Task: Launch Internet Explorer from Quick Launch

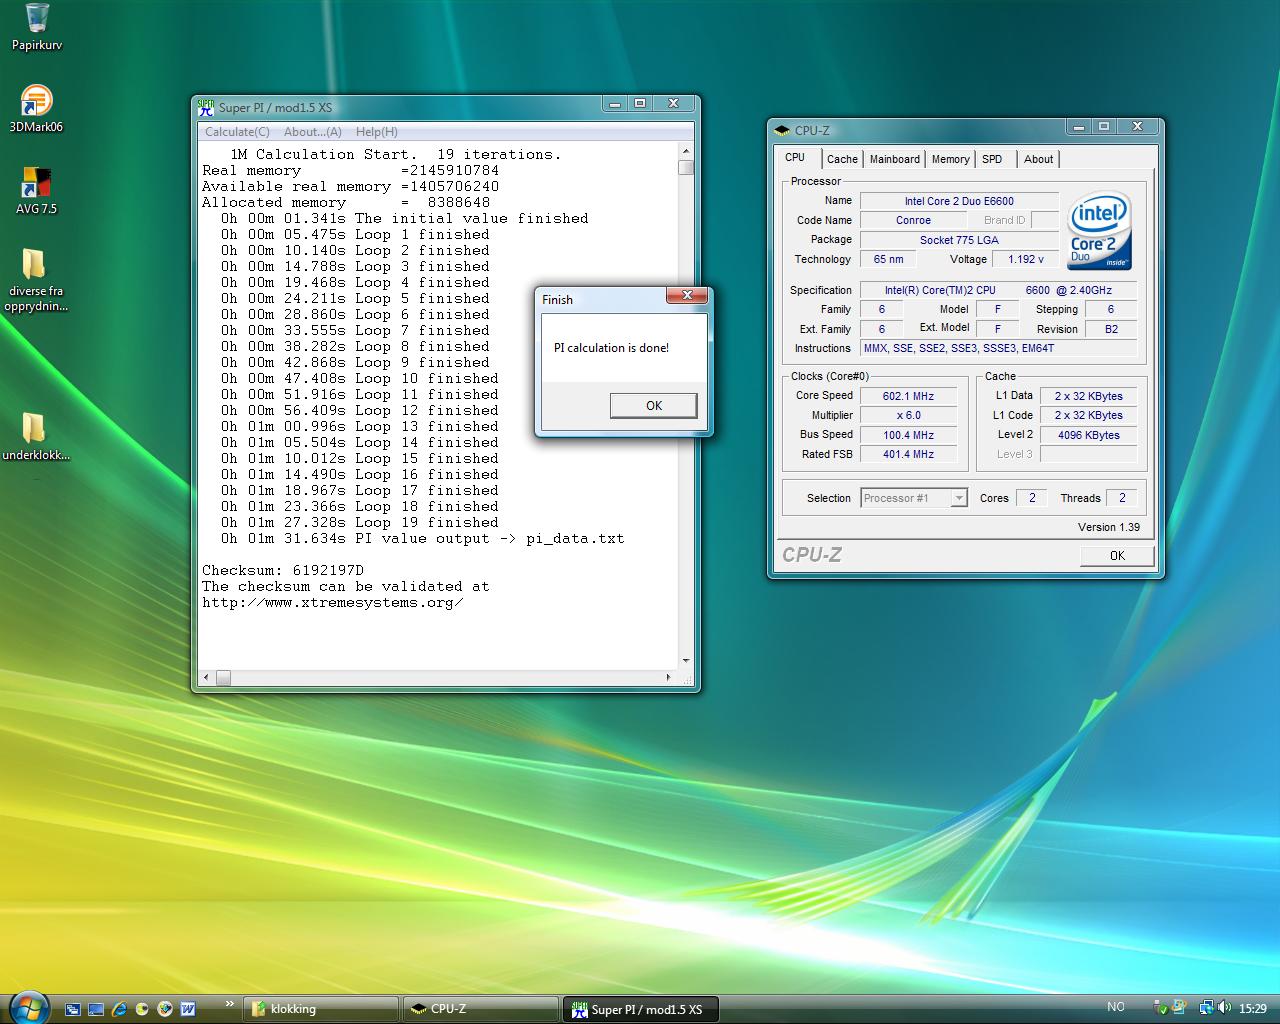Action: (119, 1009)
